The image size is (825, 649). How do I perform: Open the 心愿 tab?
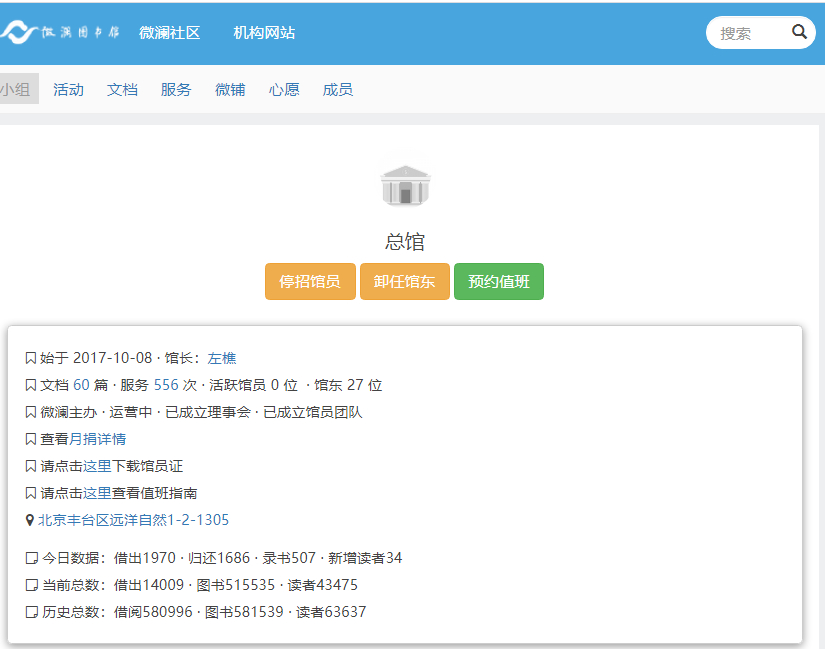click(284, 89)
